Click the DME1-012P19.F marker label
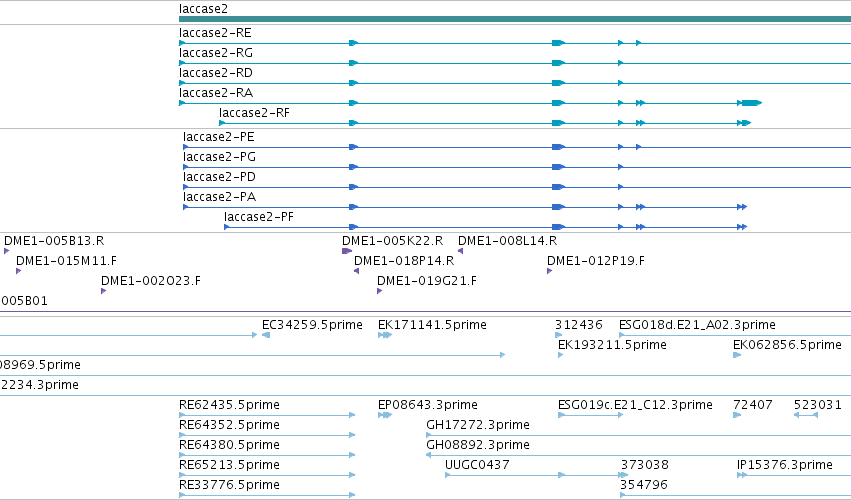 pos(596,261)
